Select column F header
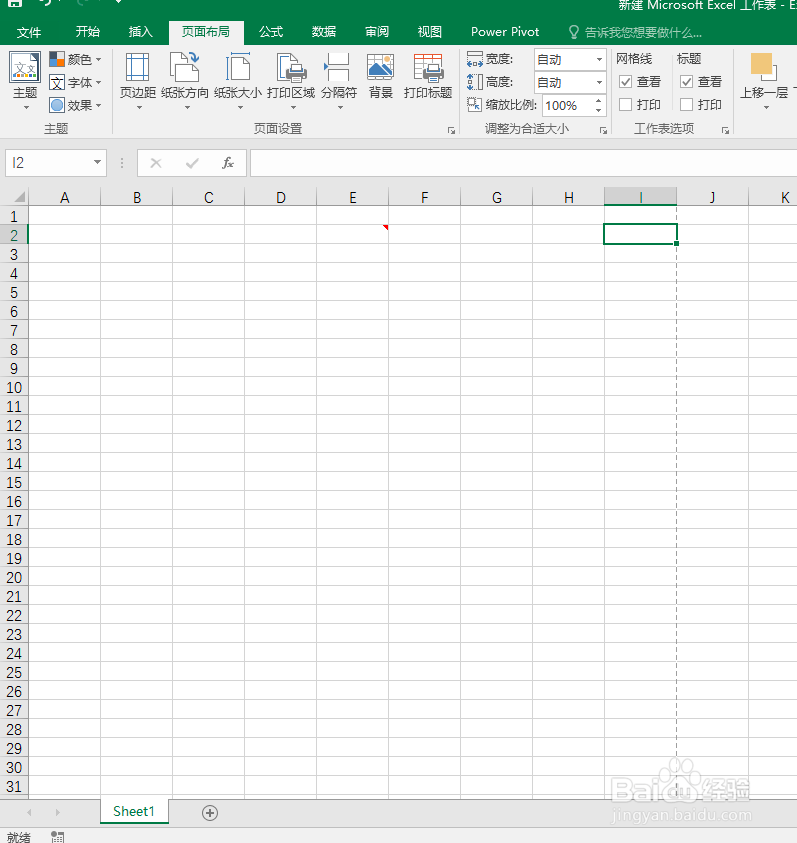The image size is (797, 843). coord(425,197)
